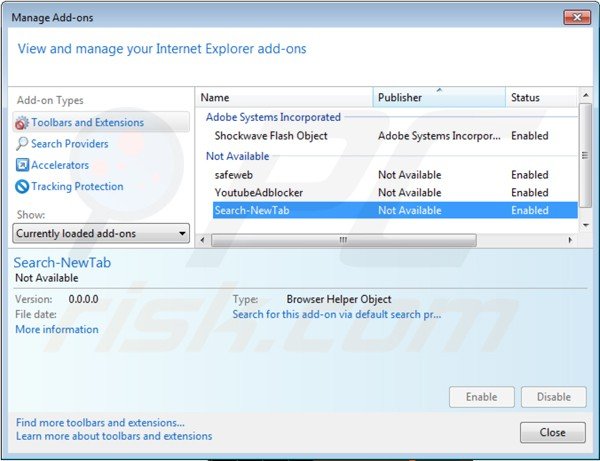Open the Accelerators add-on type
The height and width of the screenshot is (461, 600).
click(60, 165)
